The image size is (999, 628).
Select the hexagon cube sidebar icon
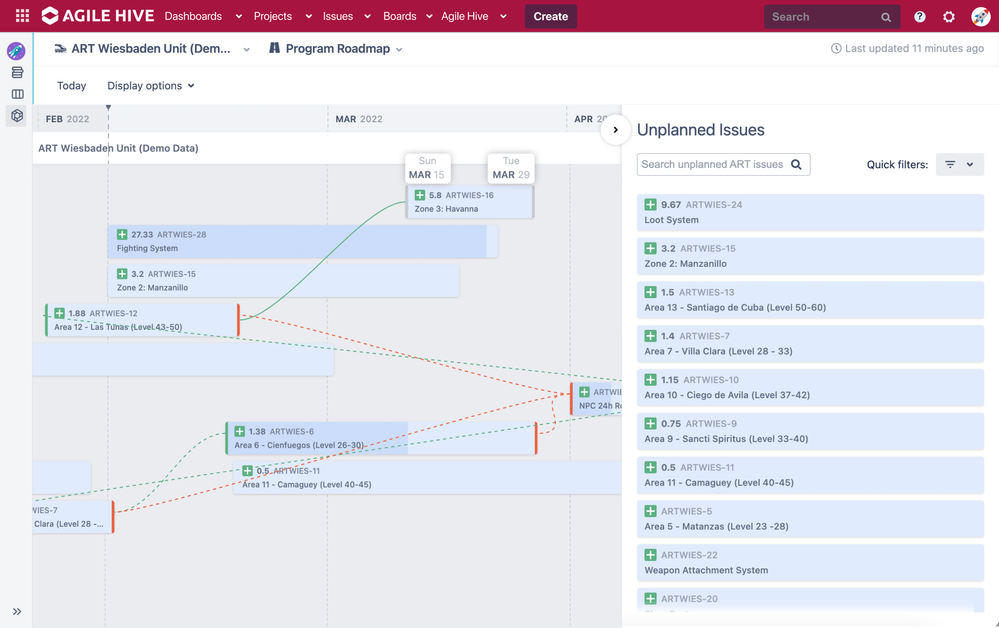(17, 116)
